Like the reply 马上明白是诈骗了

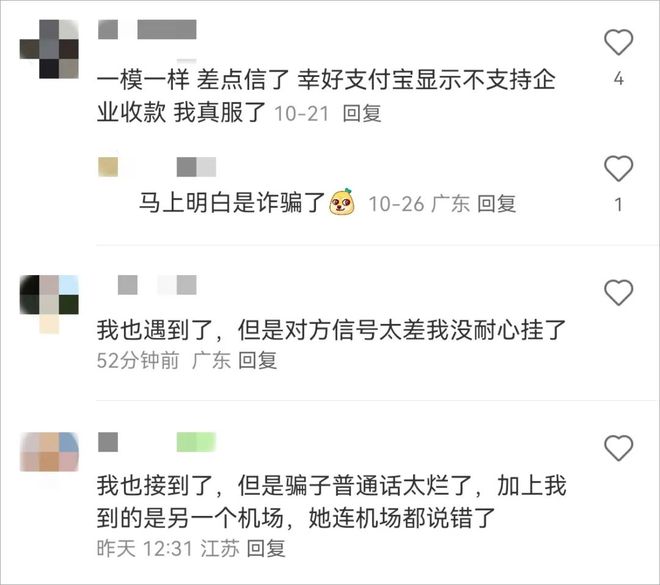[618, 168]
